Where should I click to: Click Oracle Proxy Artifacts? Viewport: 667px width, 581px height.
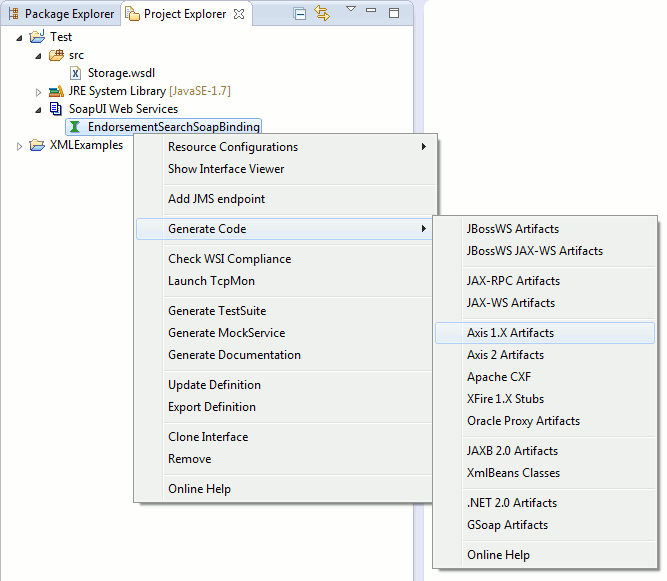[x=523, y=421]
